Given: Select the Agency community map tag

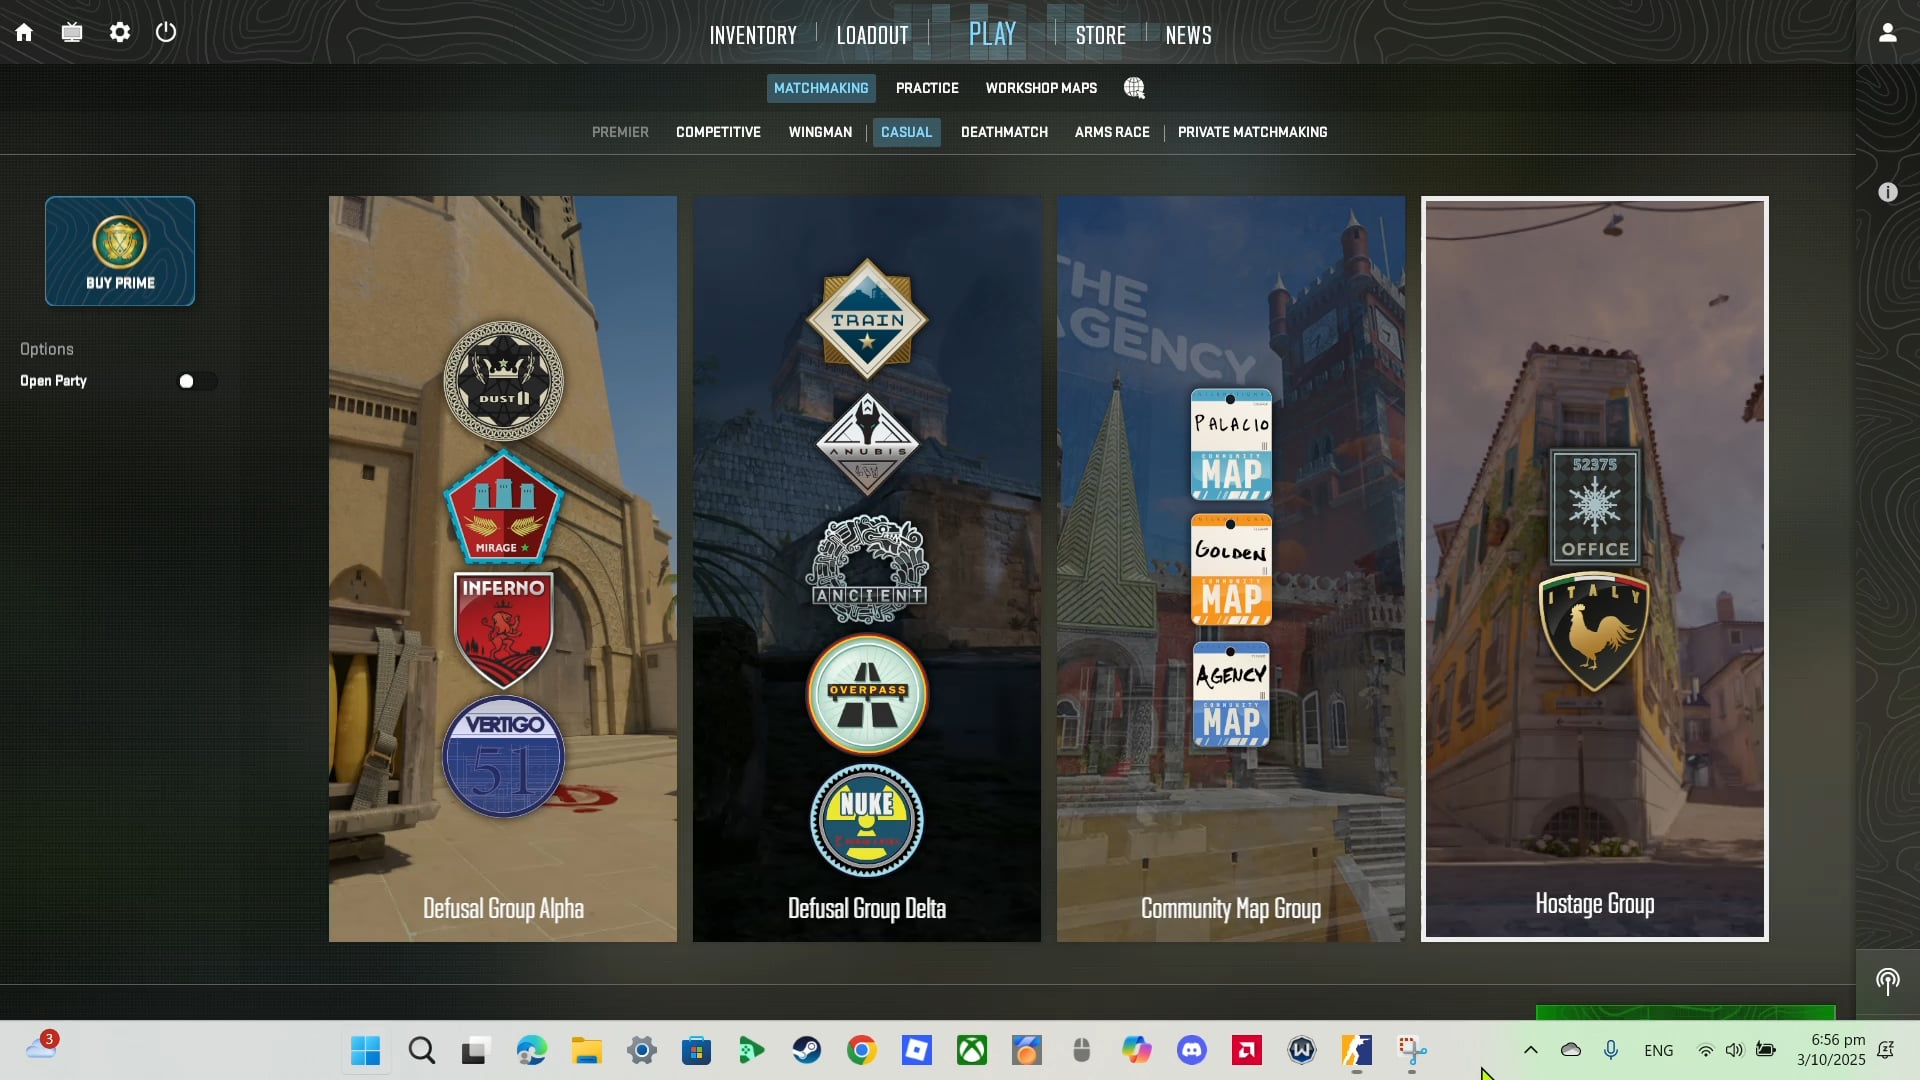Looking at the screenshot, I should (1231, 694).
